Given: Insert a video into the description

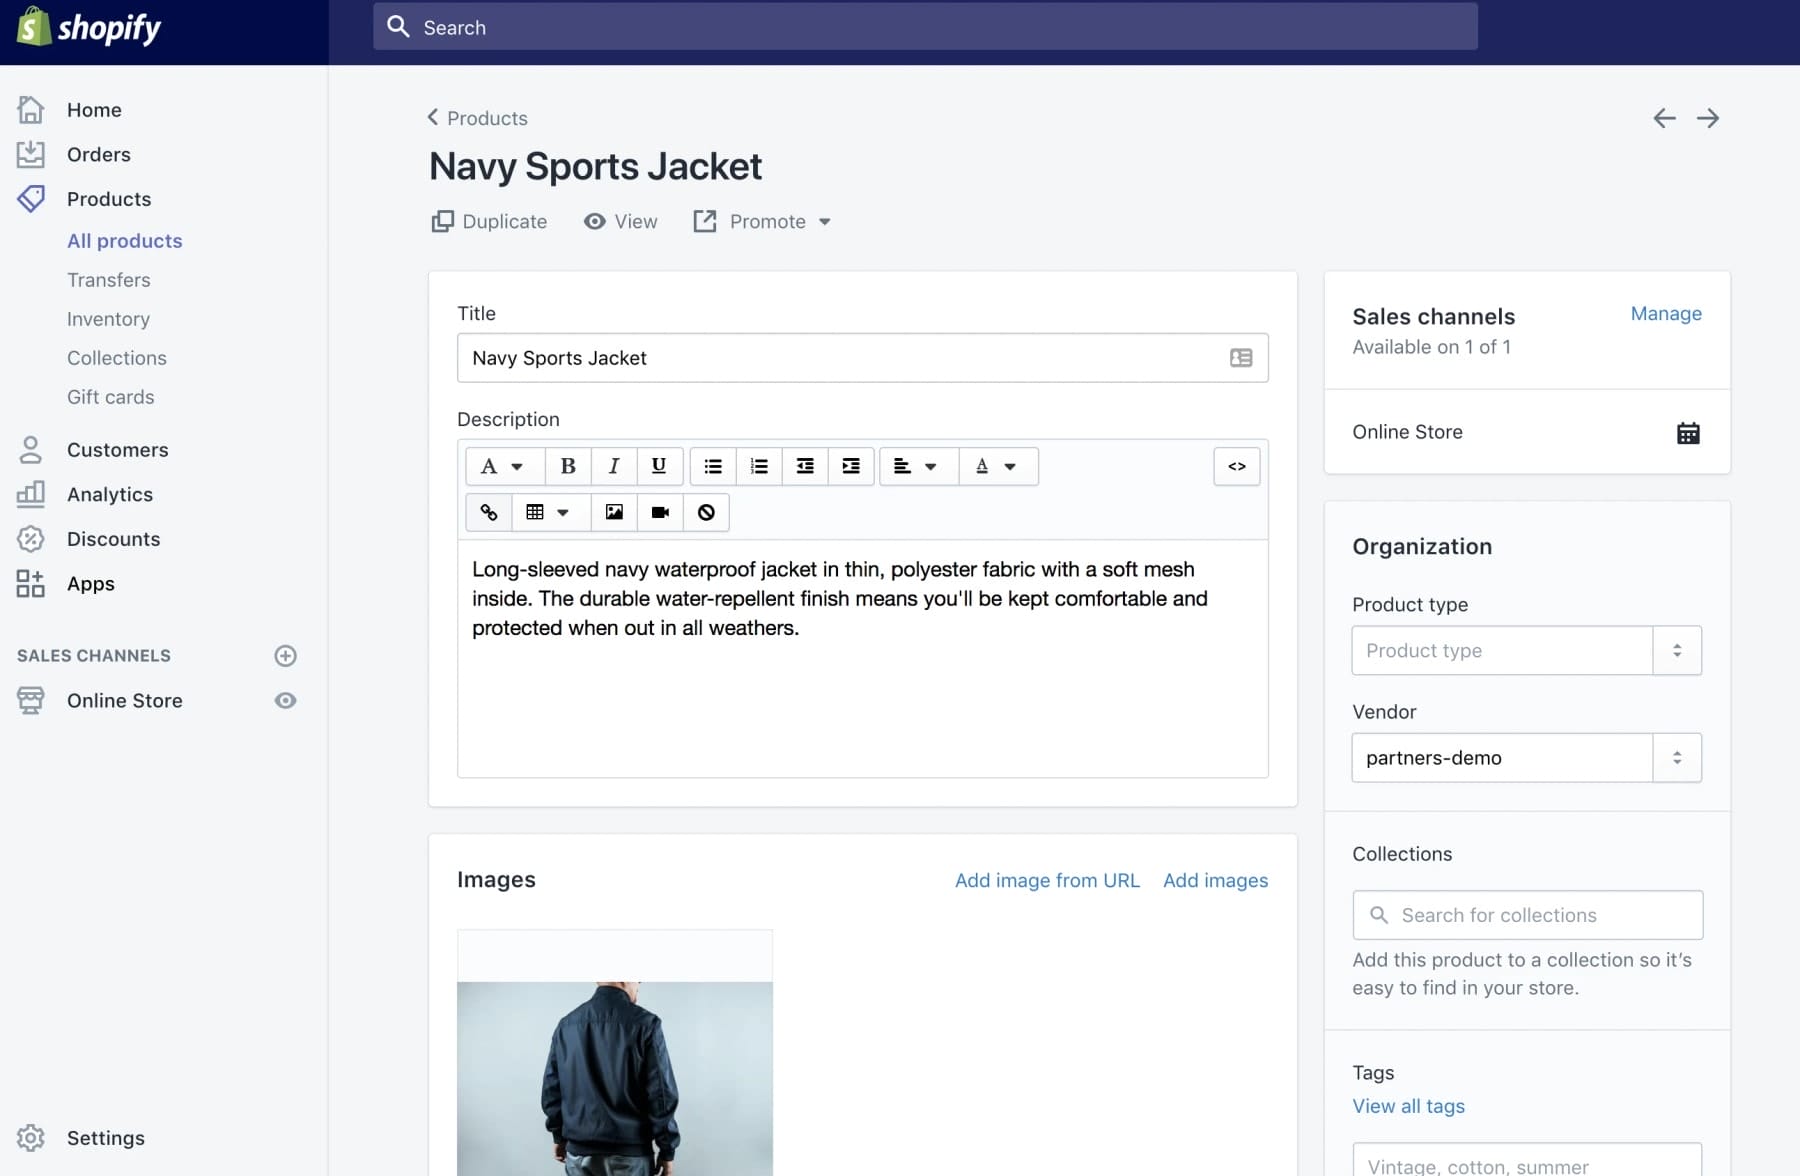Looking at the screenshot, I should coord(659,512).
